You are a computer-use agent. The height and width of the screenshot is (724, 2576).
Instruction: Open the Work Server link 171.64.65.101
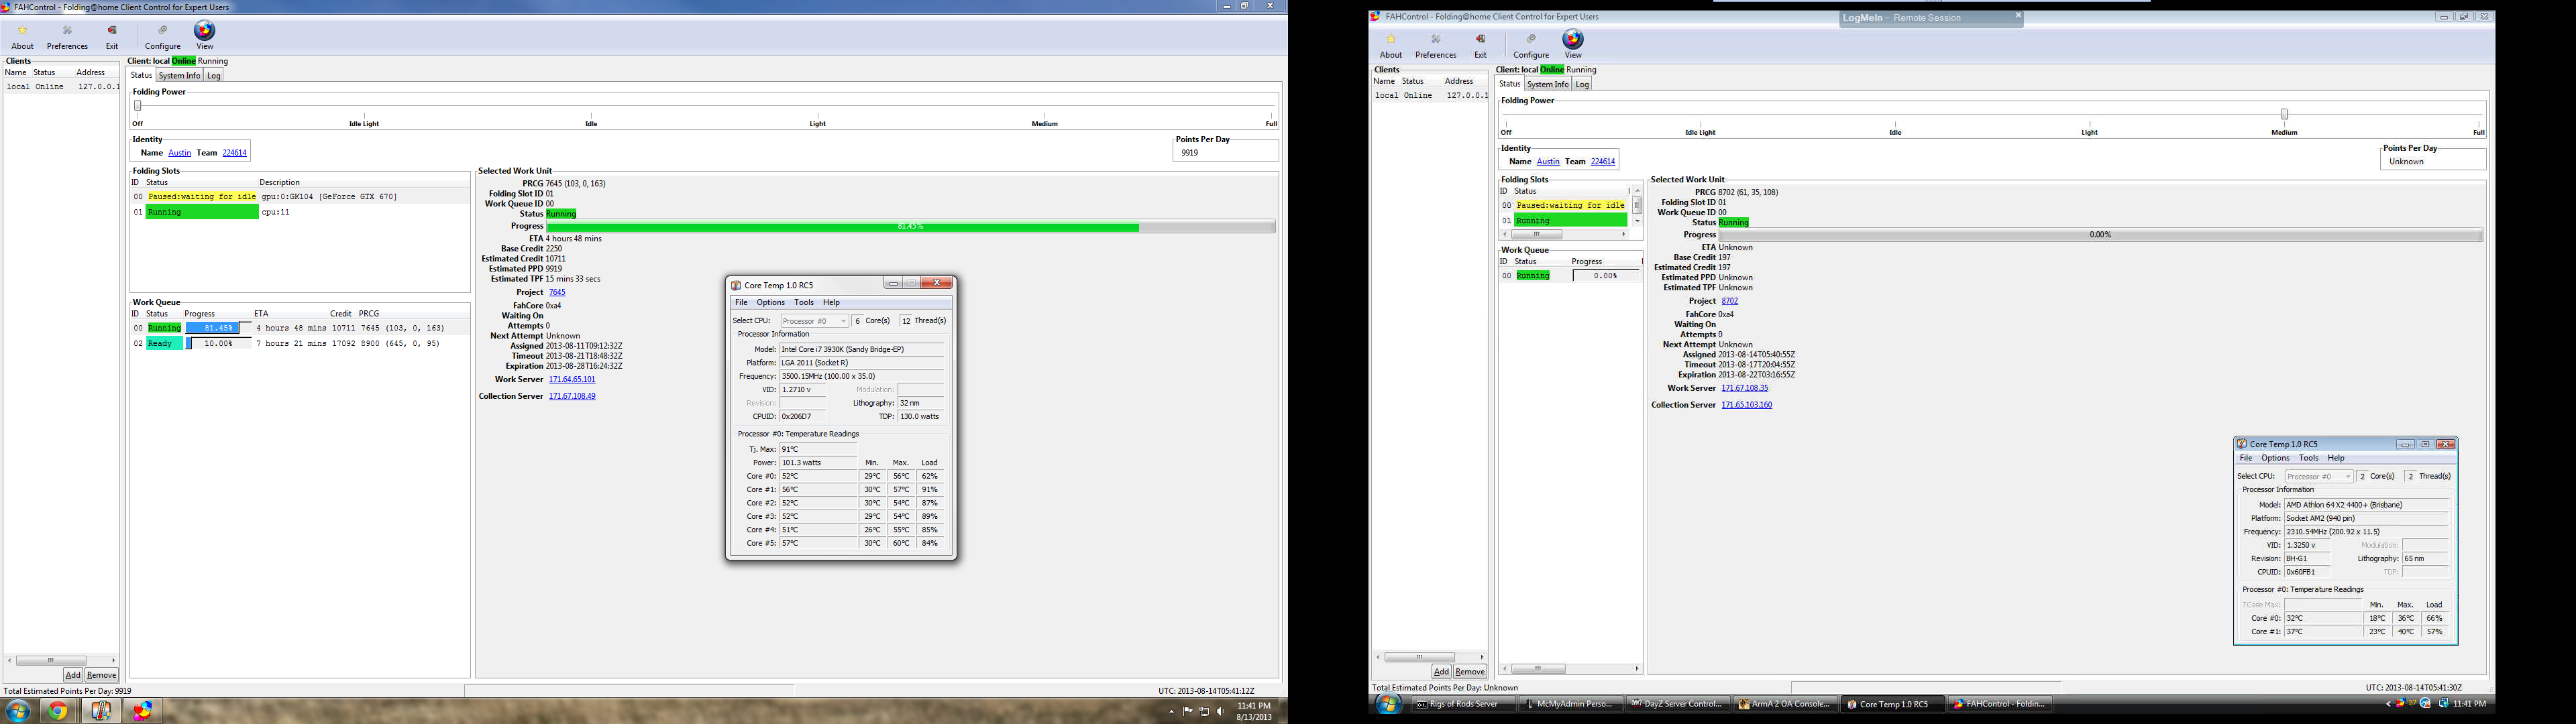pos(572,380)
